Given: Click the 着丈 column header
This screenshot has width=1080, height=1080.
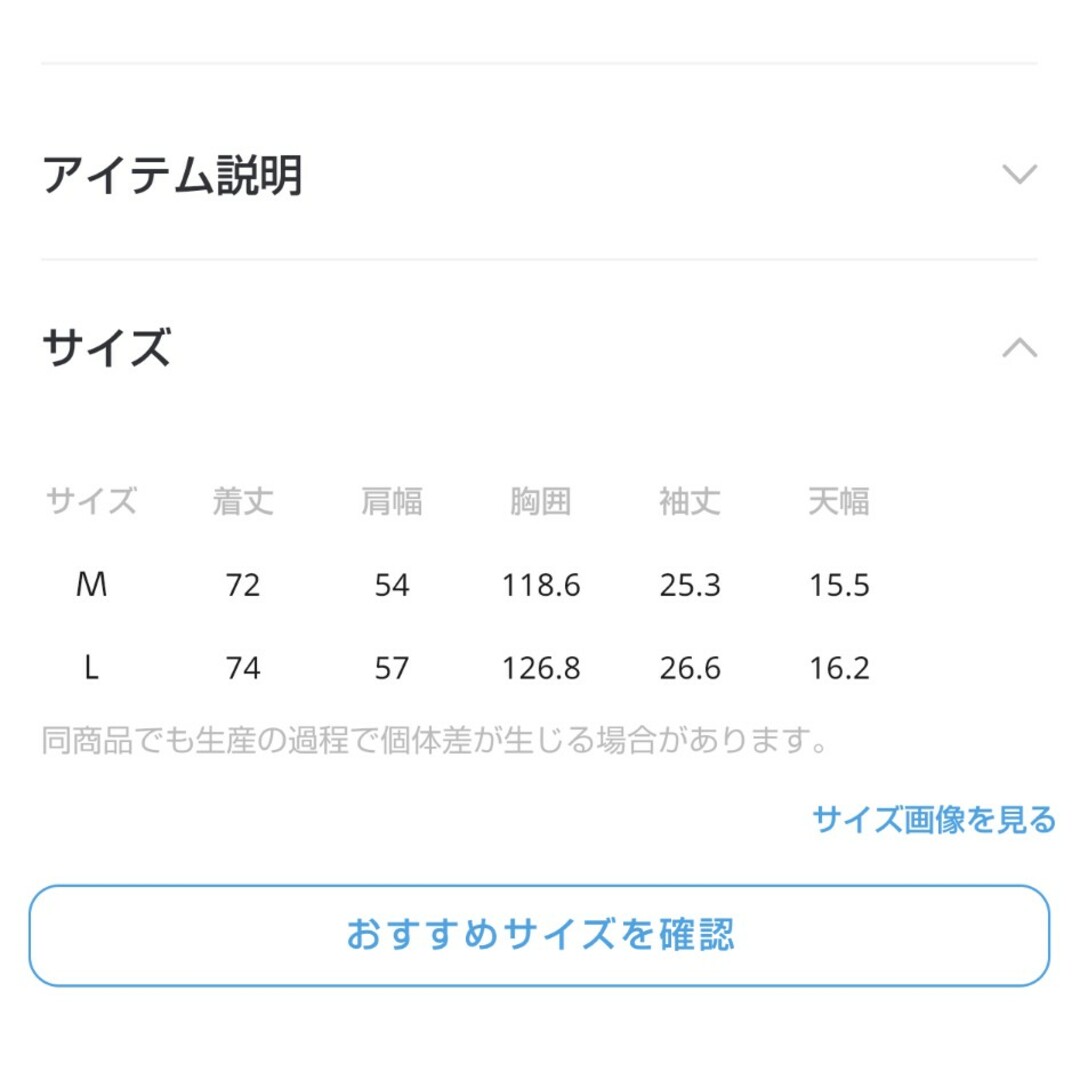Looking at the screenshot, I should pos(242,501).
